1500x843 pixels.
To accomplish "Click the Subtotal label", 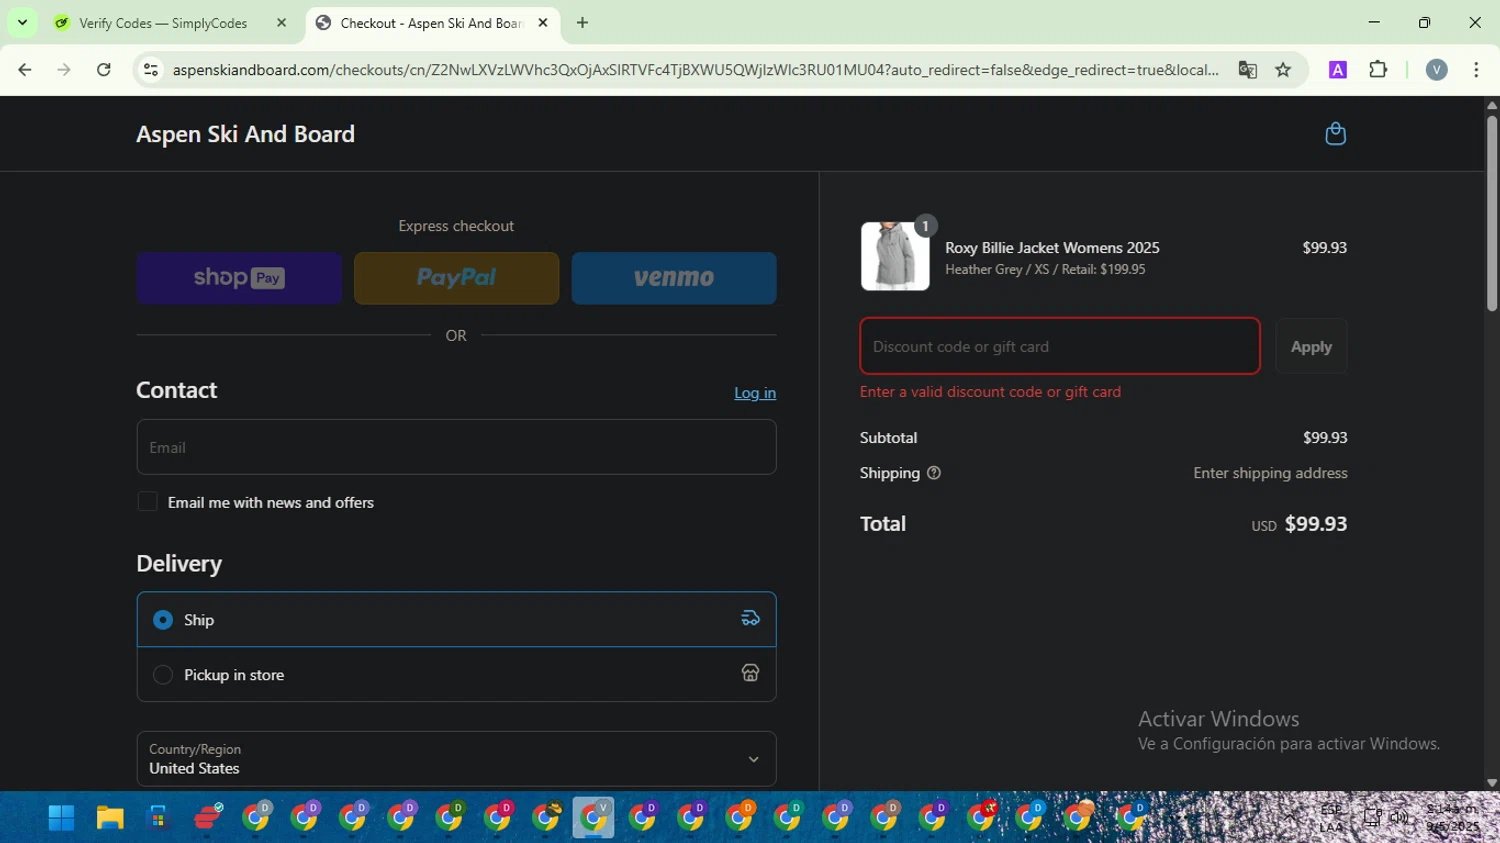I will point(888,438).
